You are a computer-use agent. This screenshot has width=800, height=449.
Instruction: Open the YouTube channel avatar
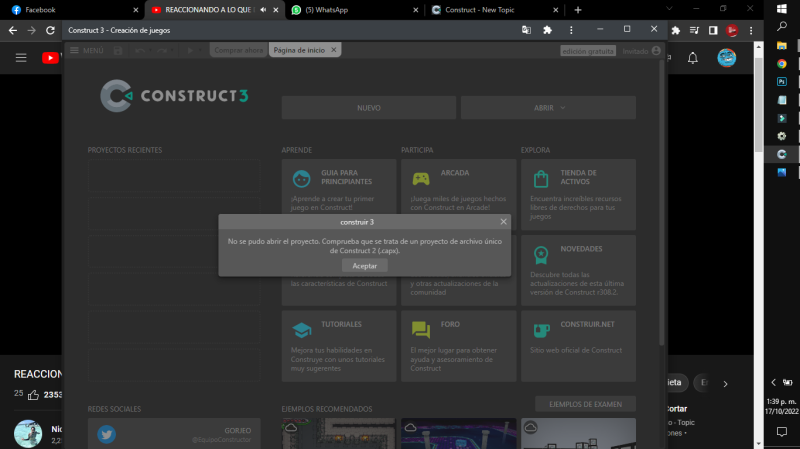coord(28,433)
